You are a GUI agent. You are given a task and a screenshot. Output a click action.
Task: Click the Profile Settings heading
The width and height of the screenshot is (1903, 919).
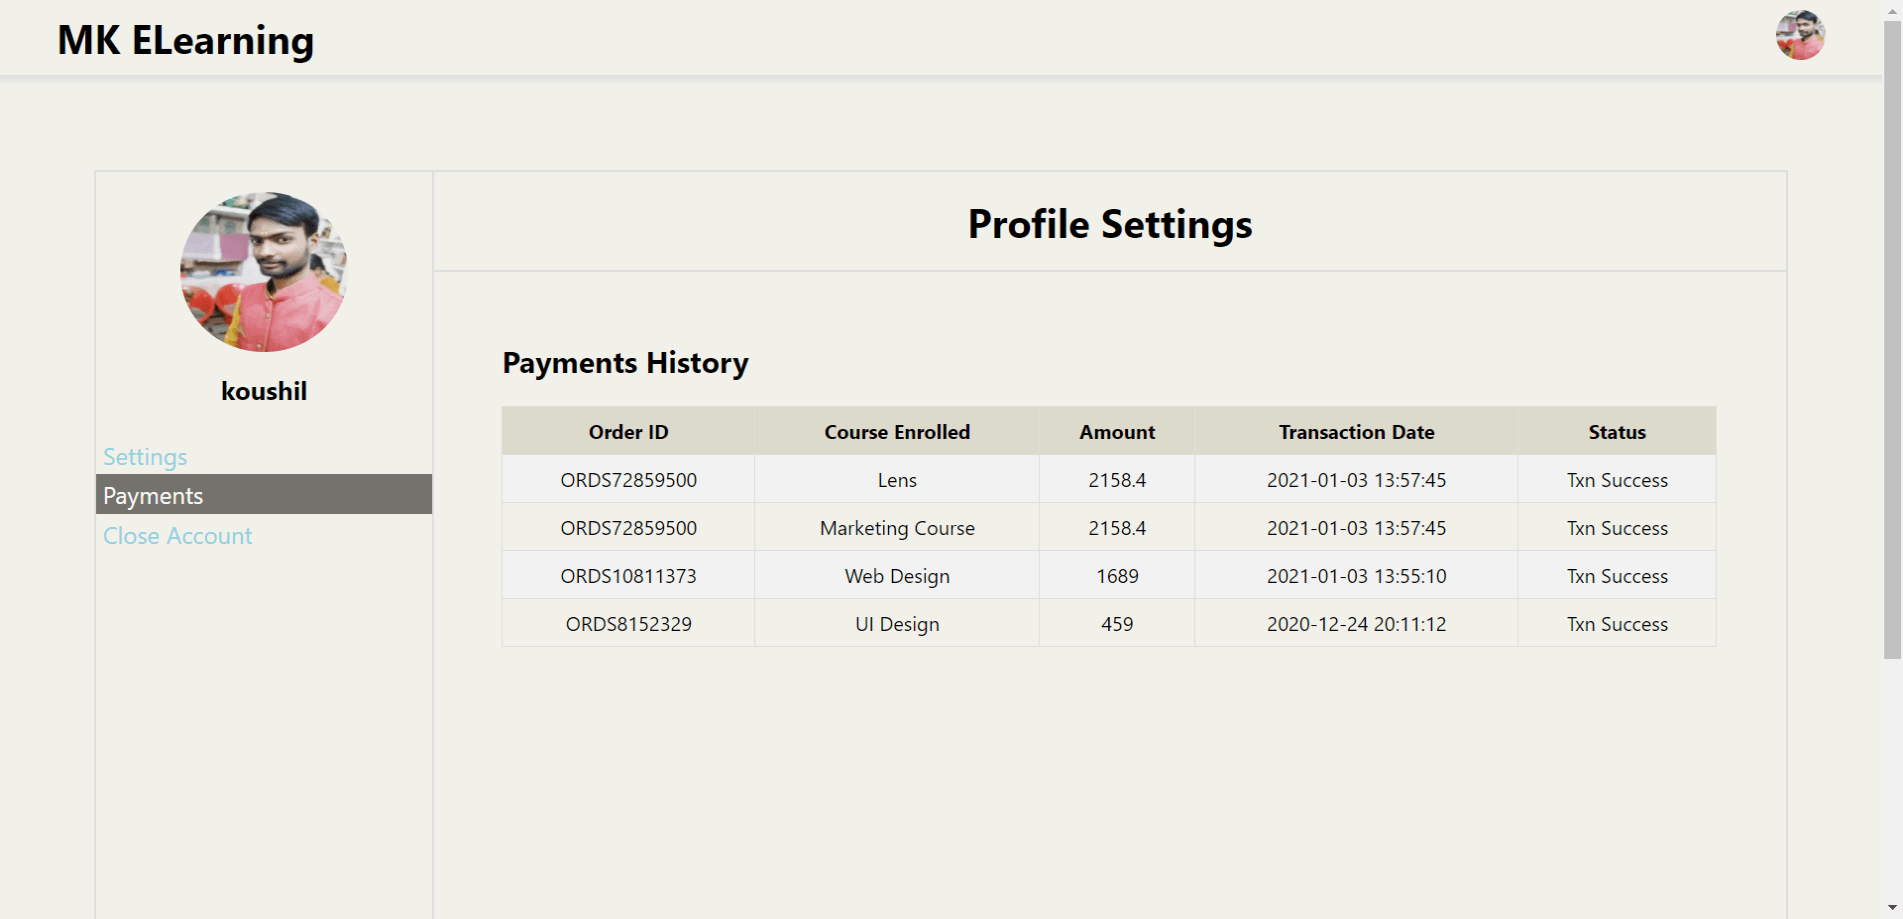point(1110,224)
